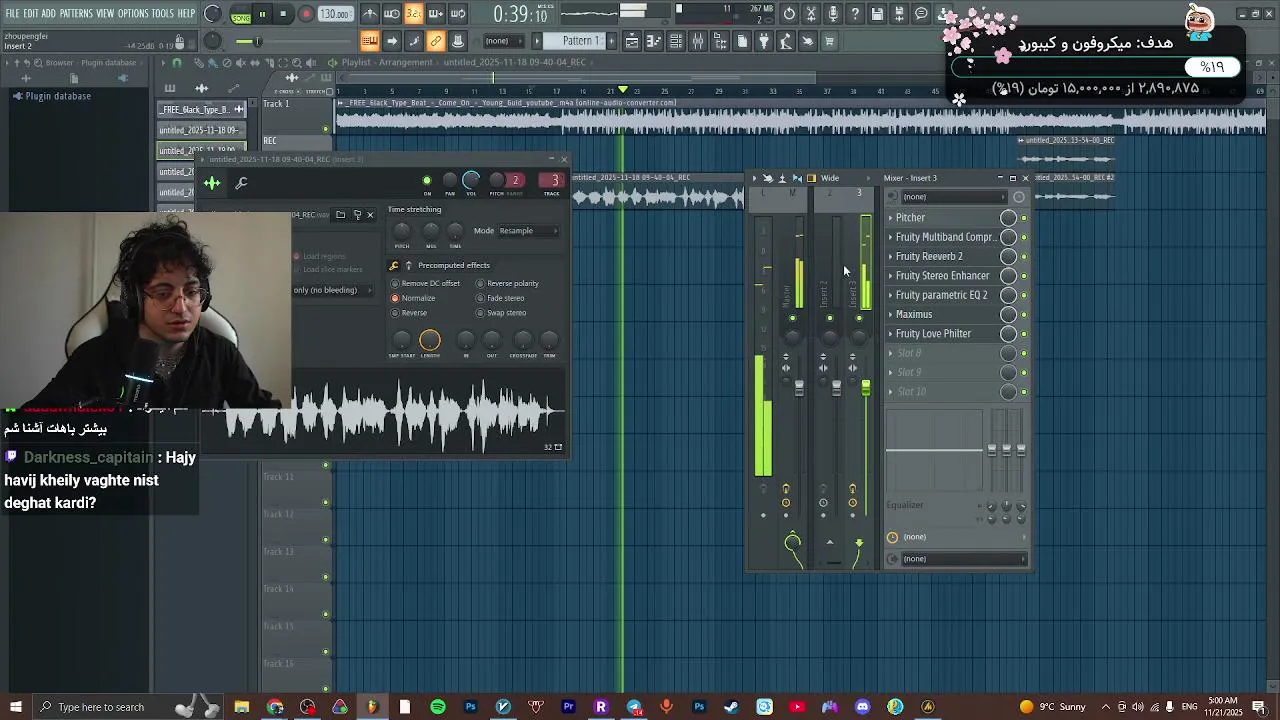
Task: Toggle the Normalize option
Action: 413,298
